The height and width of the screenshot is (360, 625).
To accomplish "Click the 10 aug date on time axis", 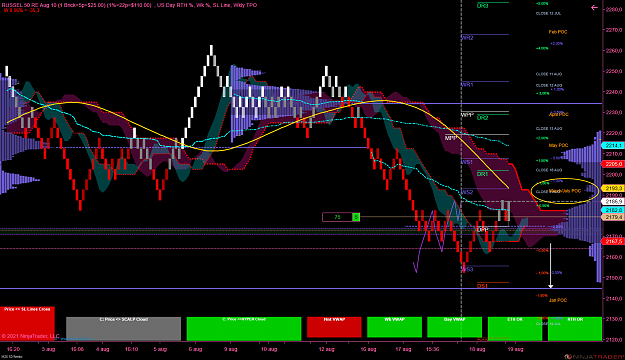I will tap(269, 349).
